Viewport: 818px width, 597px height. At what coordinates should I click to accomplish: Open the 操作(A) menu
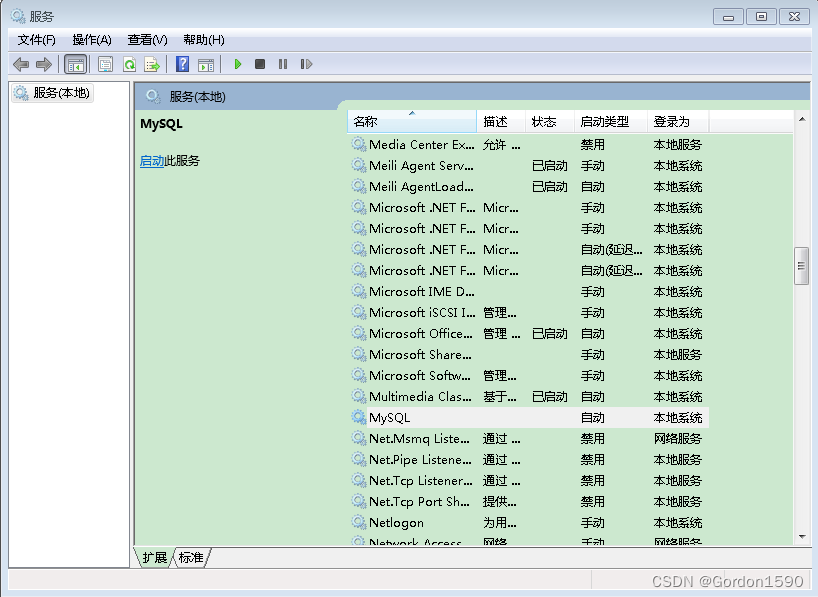click(x=91, y=39)
